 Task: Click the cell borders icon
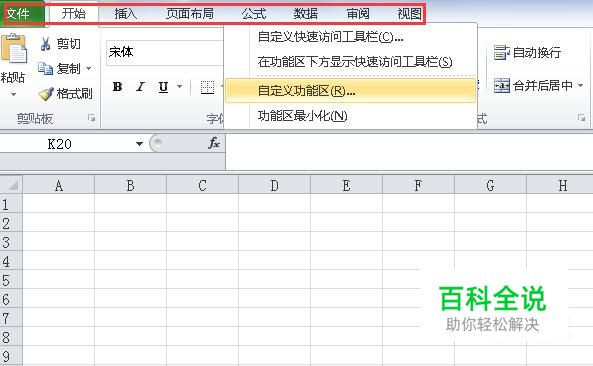(207, 87)
